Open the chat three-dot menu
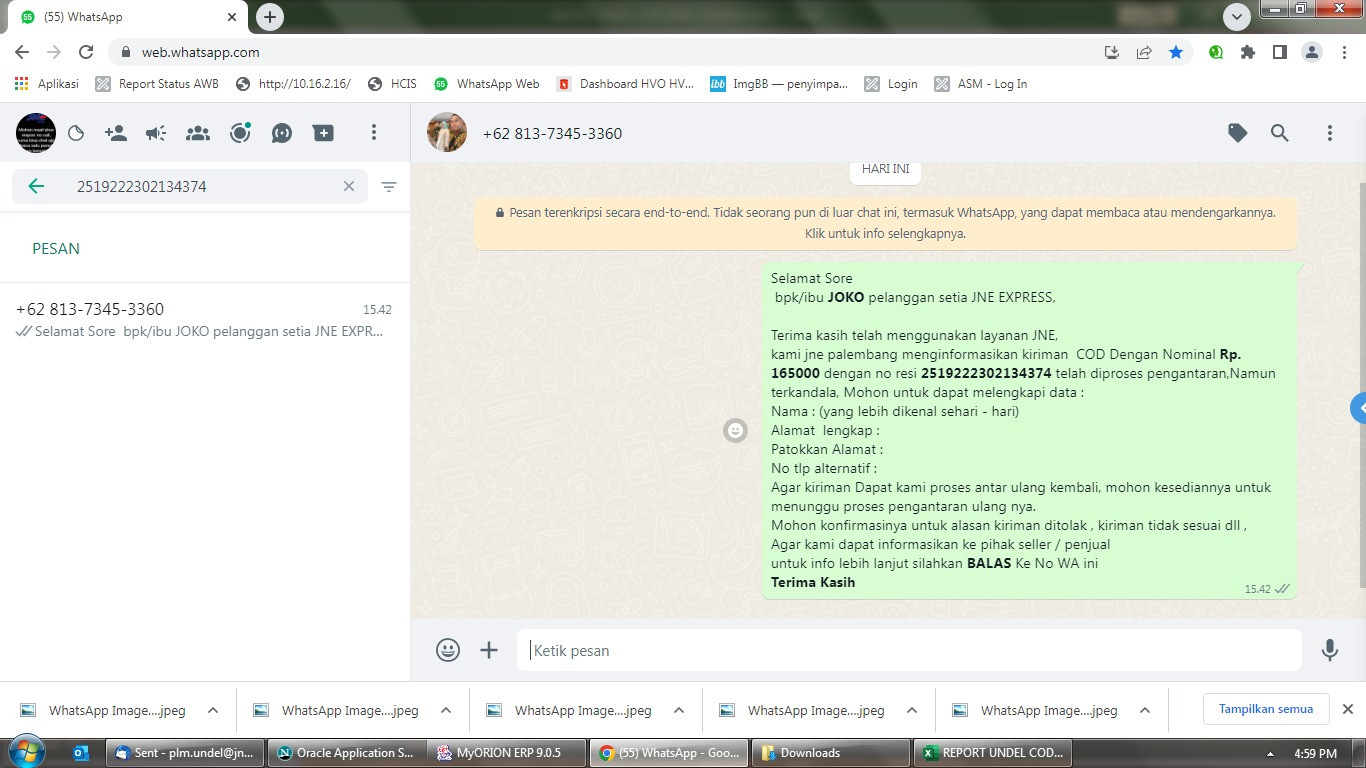The width and height of the screenshot is (1366, 768). [x=1330, y=133]
